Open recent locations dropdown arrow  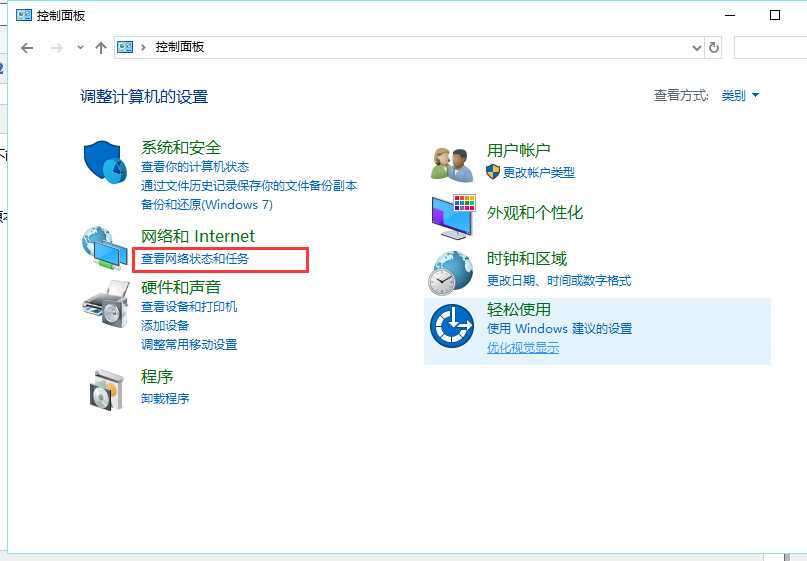tap(80, 47)
